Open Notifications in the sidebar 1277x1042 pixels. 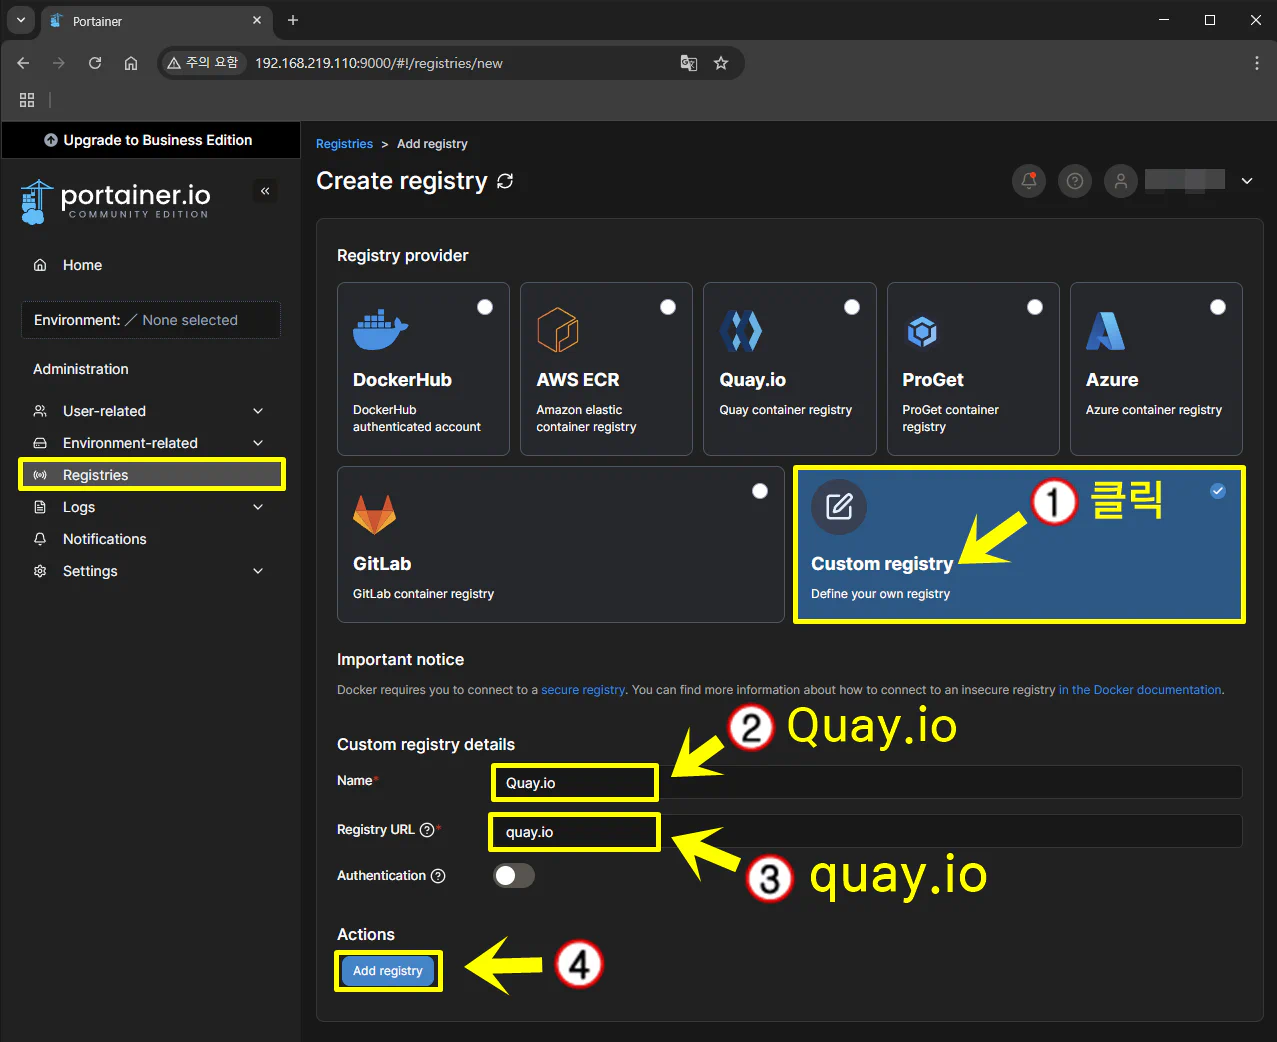click(151, 539)
